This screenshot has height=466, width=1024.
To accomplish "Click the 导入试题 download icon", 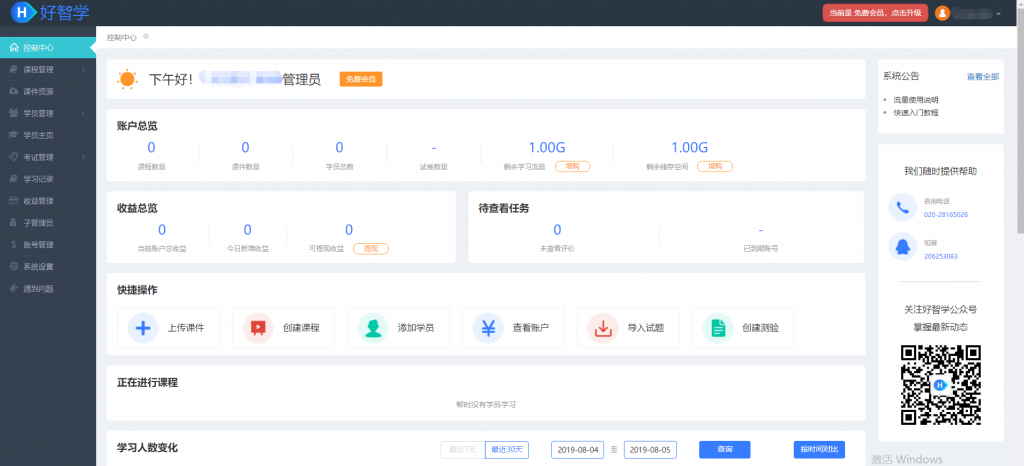I will pyautogui.click(x=603, y=328).
